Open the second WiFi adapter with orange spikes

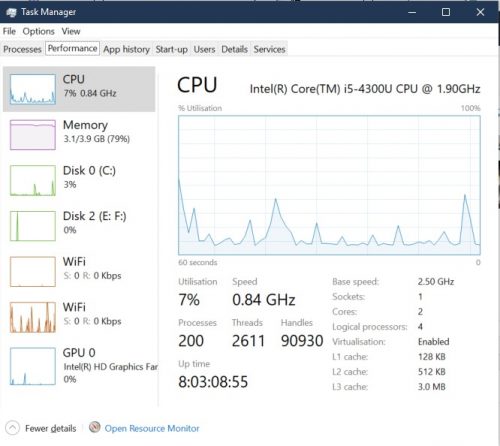[x=33, y=317]
